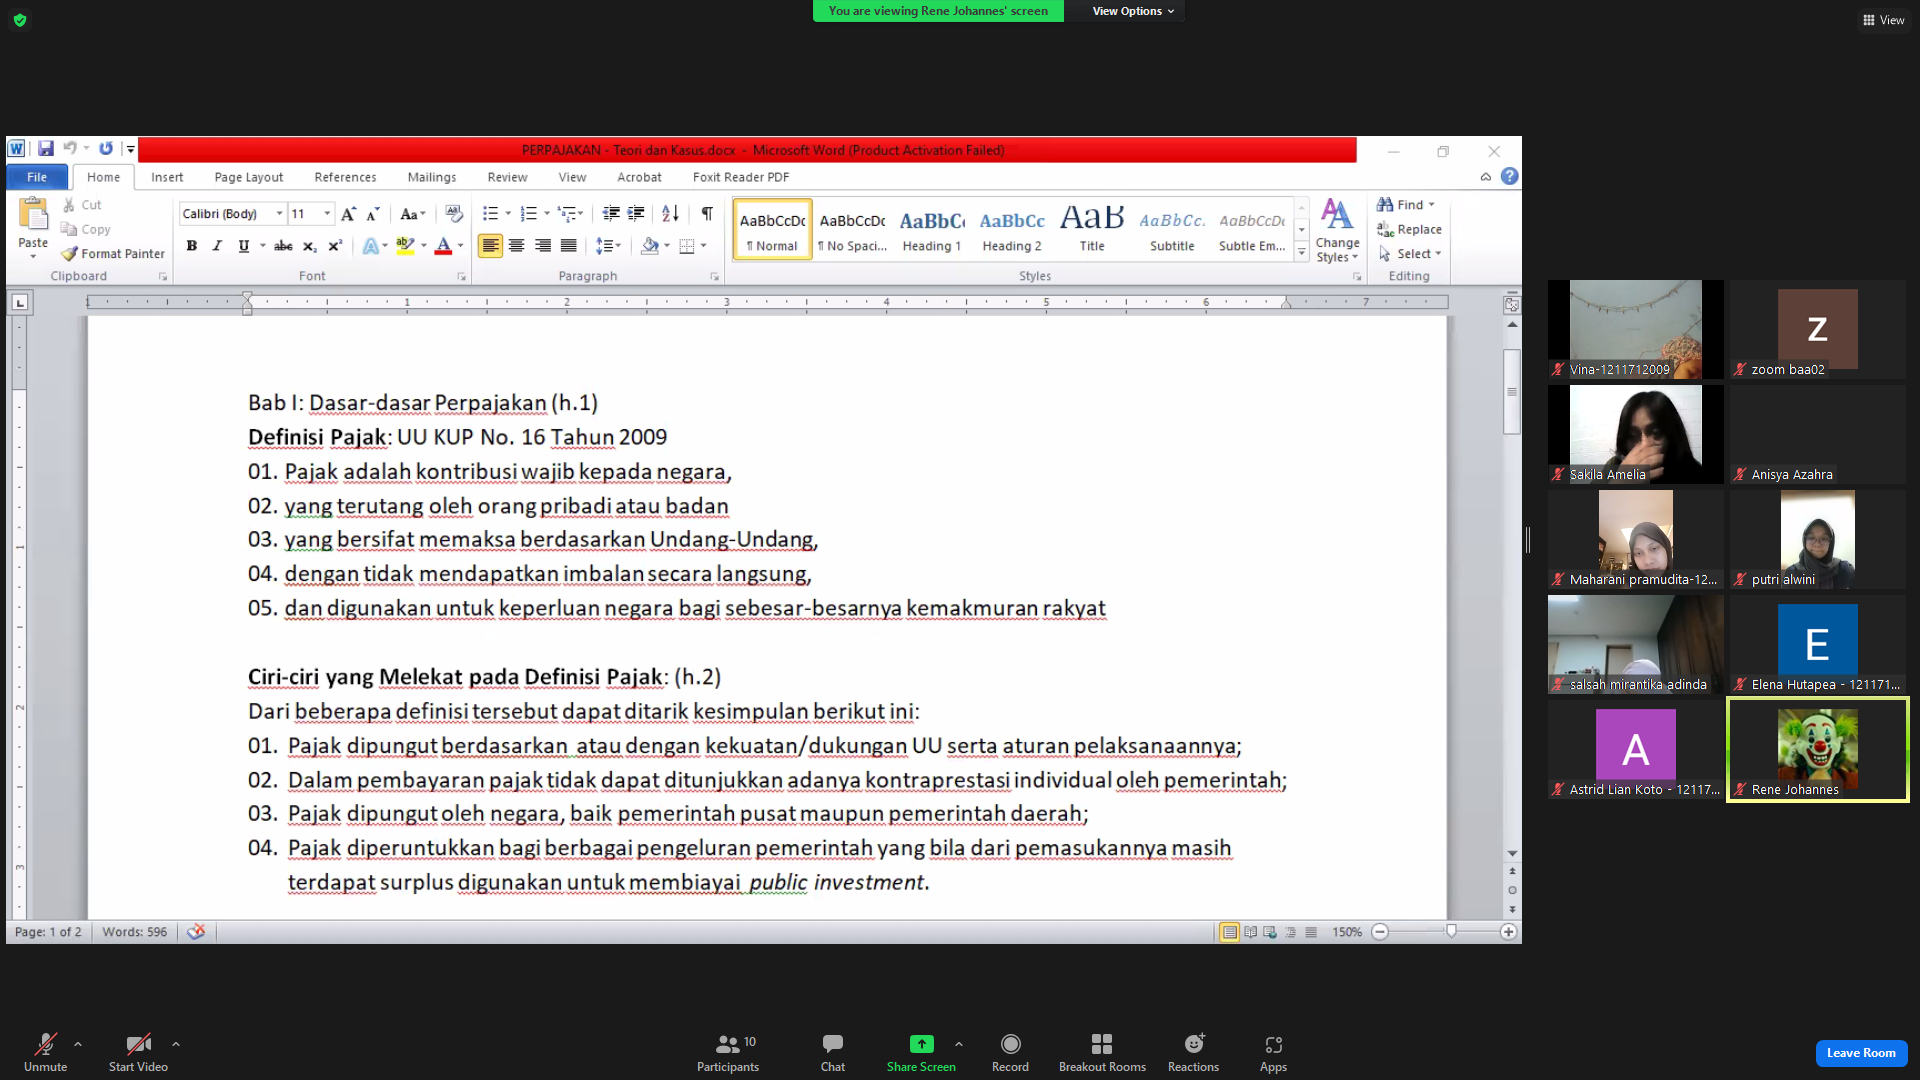Open the File tab
The image size is (1920, 1080).
coord(37,177)
